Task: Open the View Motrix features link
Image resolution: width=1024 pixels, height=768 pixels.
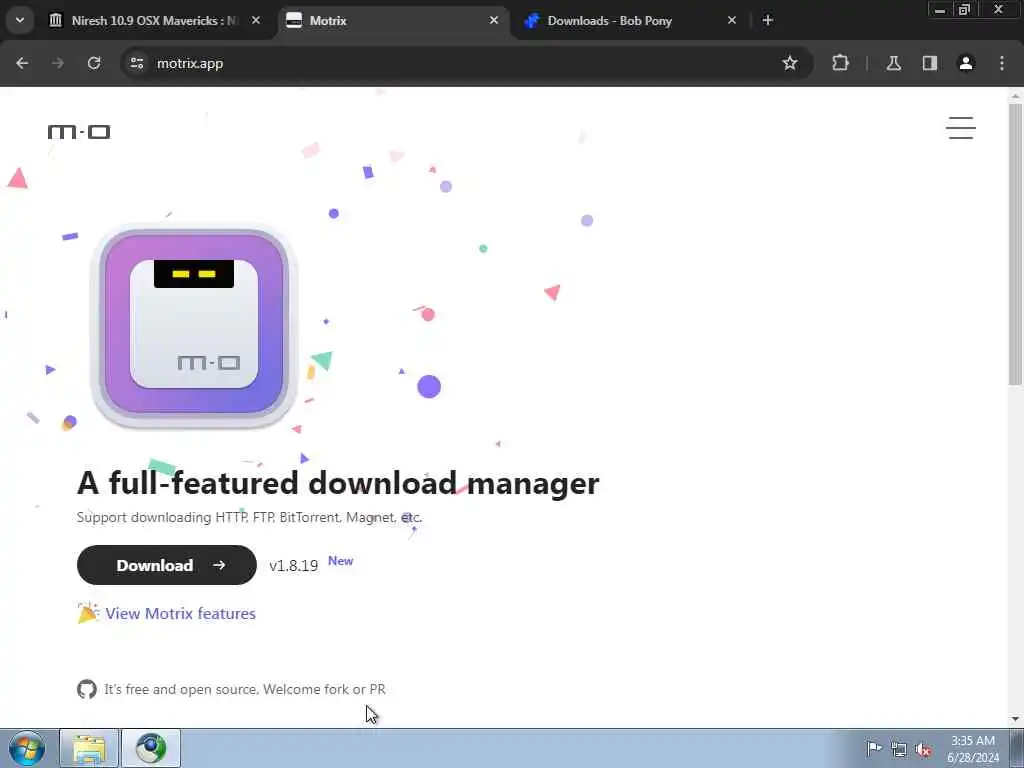Action: (180, 614)
